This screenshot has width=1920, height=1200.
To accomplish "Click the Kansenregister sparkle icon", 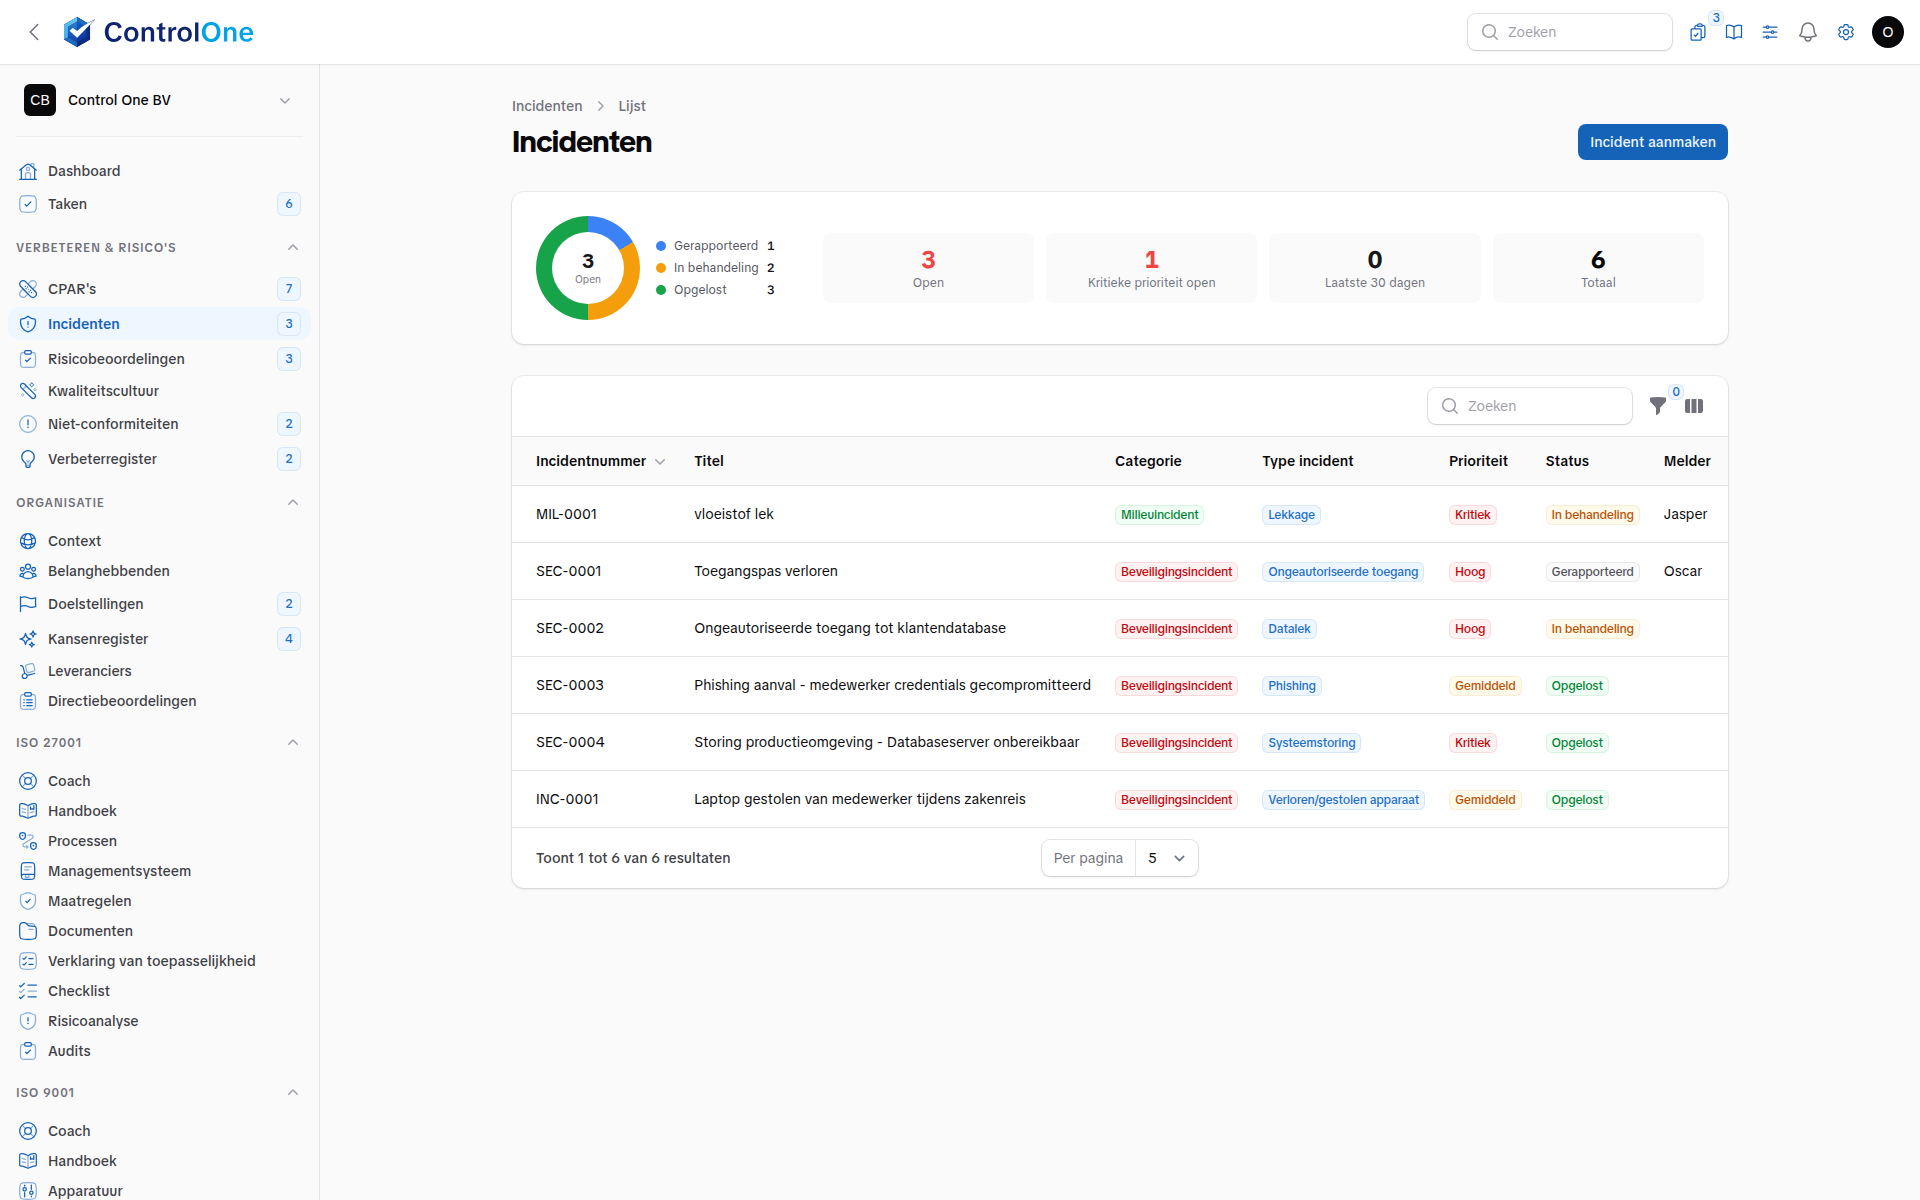I will pyautogui.click(x=28, y=639).
